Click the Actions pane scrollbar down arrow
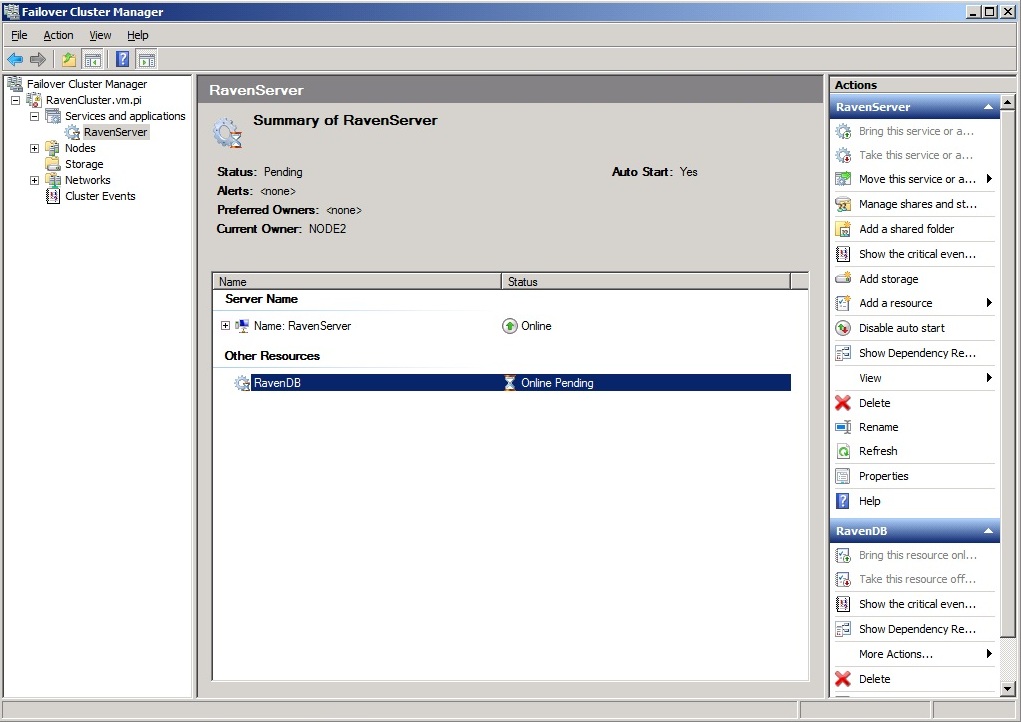Image resolution: width=1021 pixels, height=722 pixels. 1007,689
